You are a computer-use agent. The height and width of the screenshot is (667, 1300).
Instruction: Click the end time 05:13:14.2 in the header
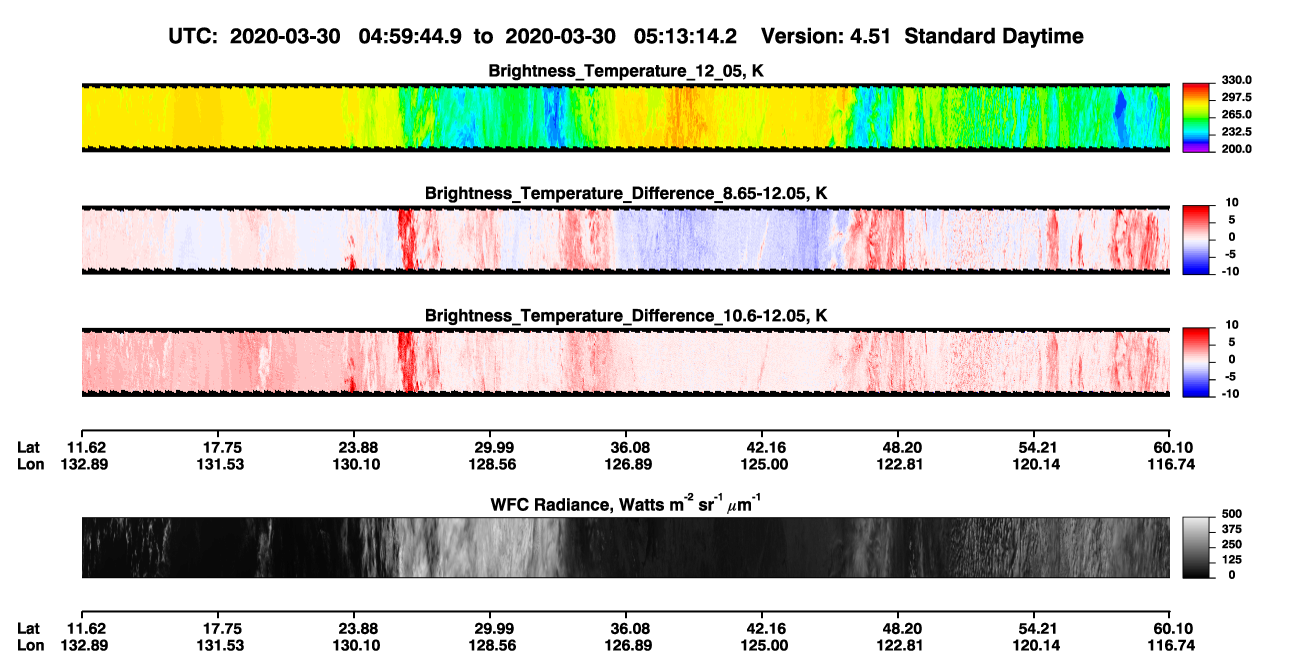coord(686,37)
